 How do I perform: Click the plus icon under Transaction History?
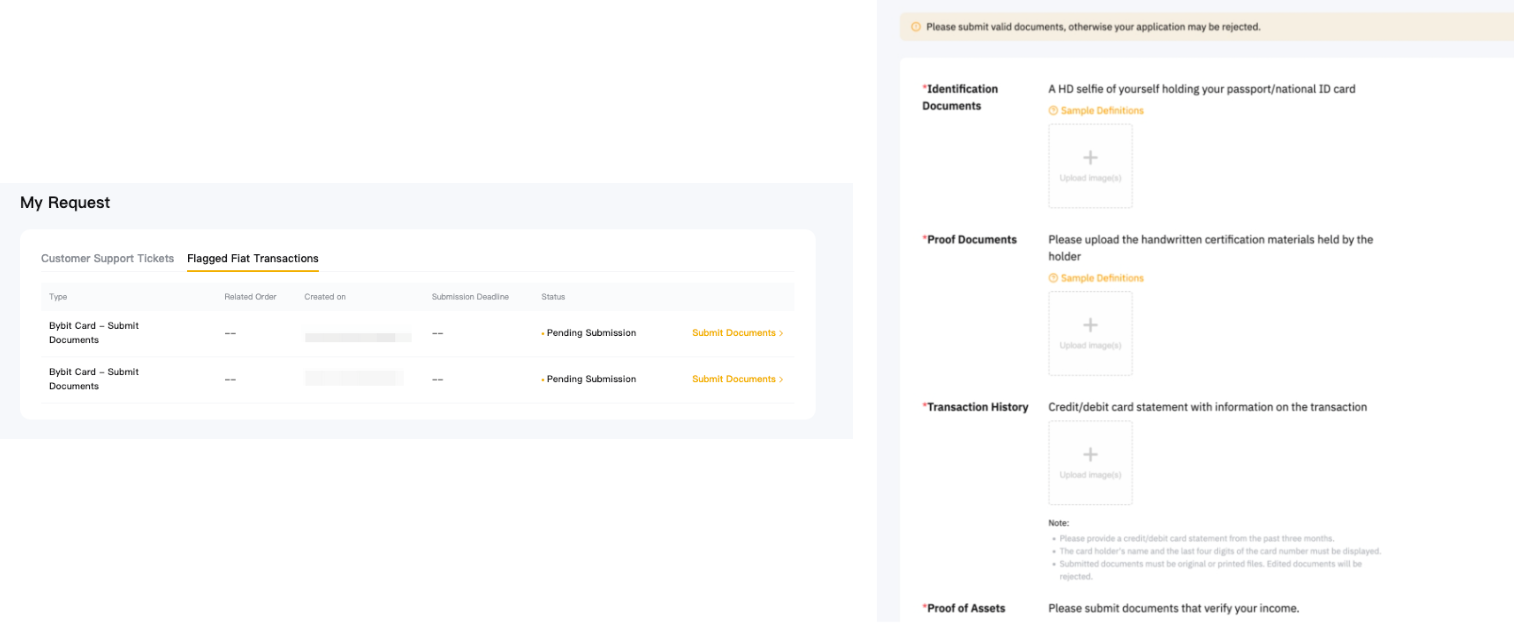pos(1090,455)
